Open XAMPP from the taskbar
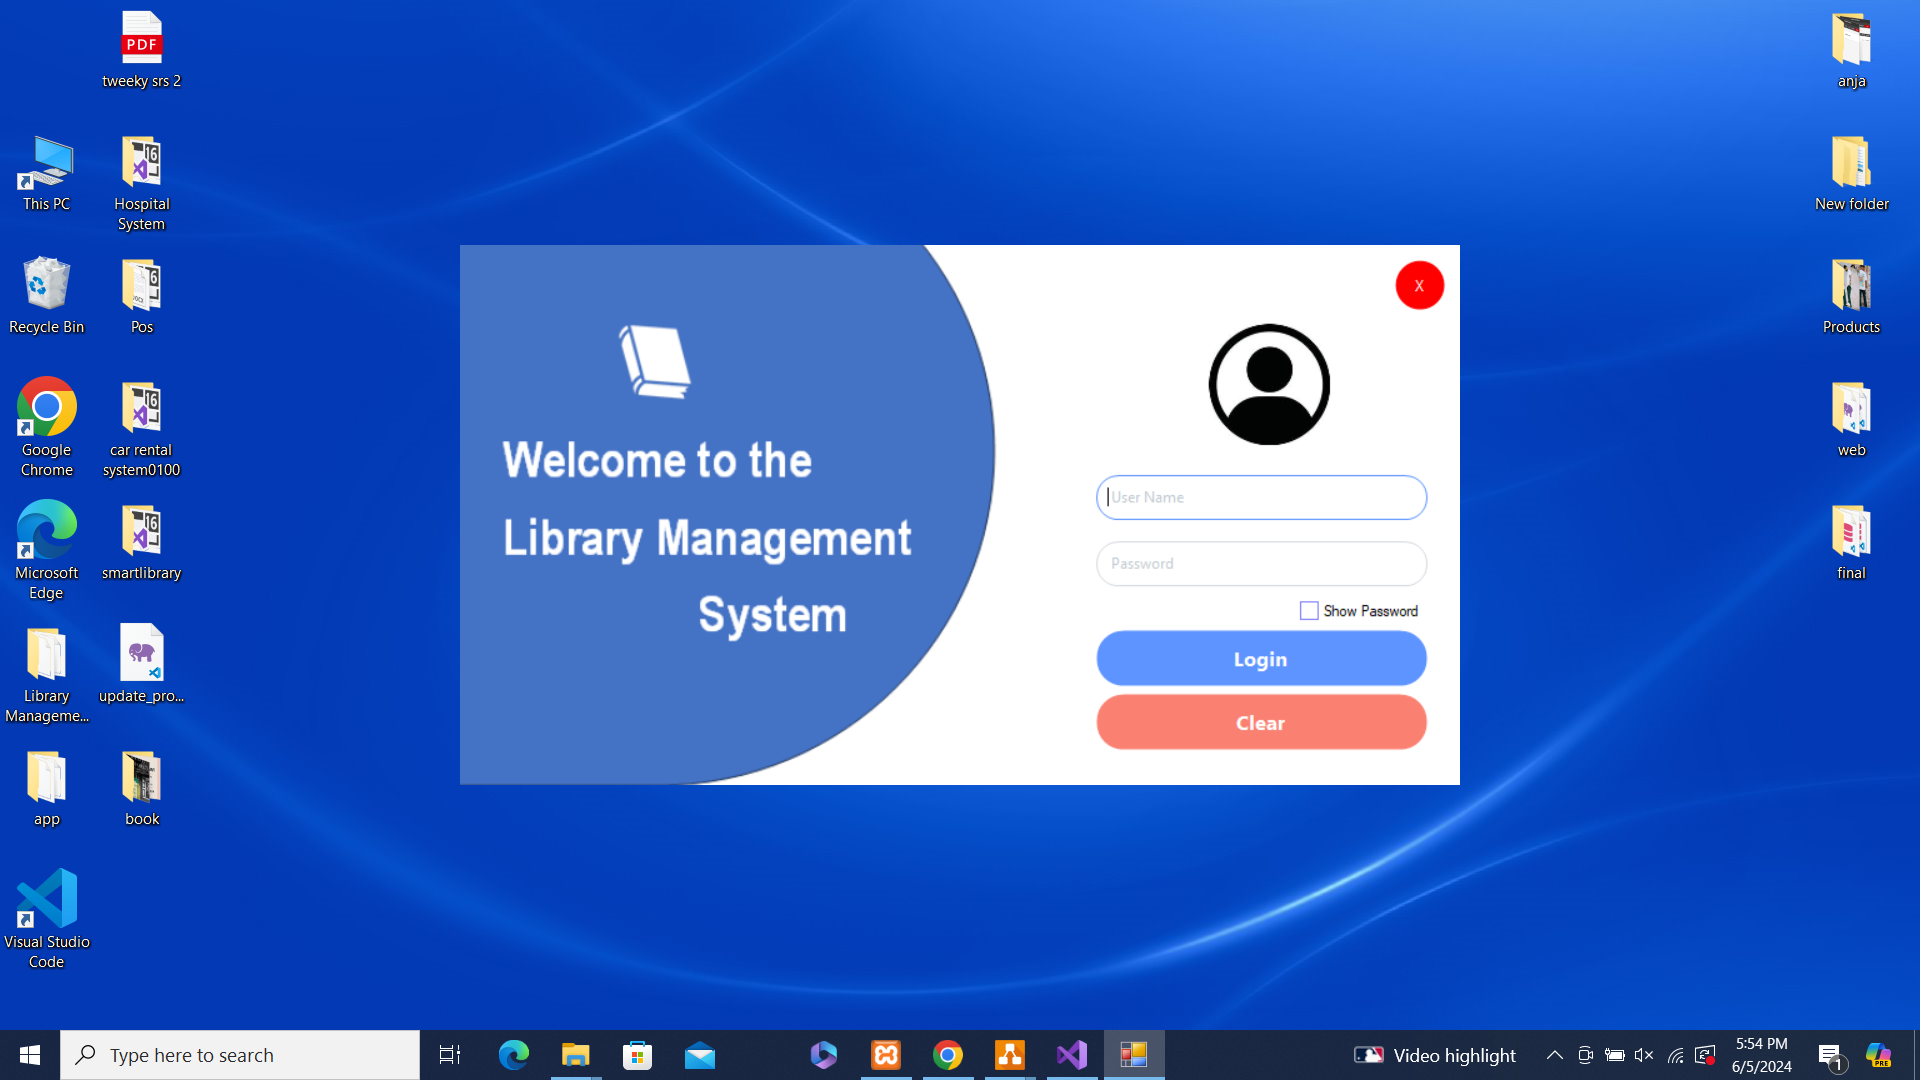This screenshot has height=1080, width=1920. [x=886, y=1055]
